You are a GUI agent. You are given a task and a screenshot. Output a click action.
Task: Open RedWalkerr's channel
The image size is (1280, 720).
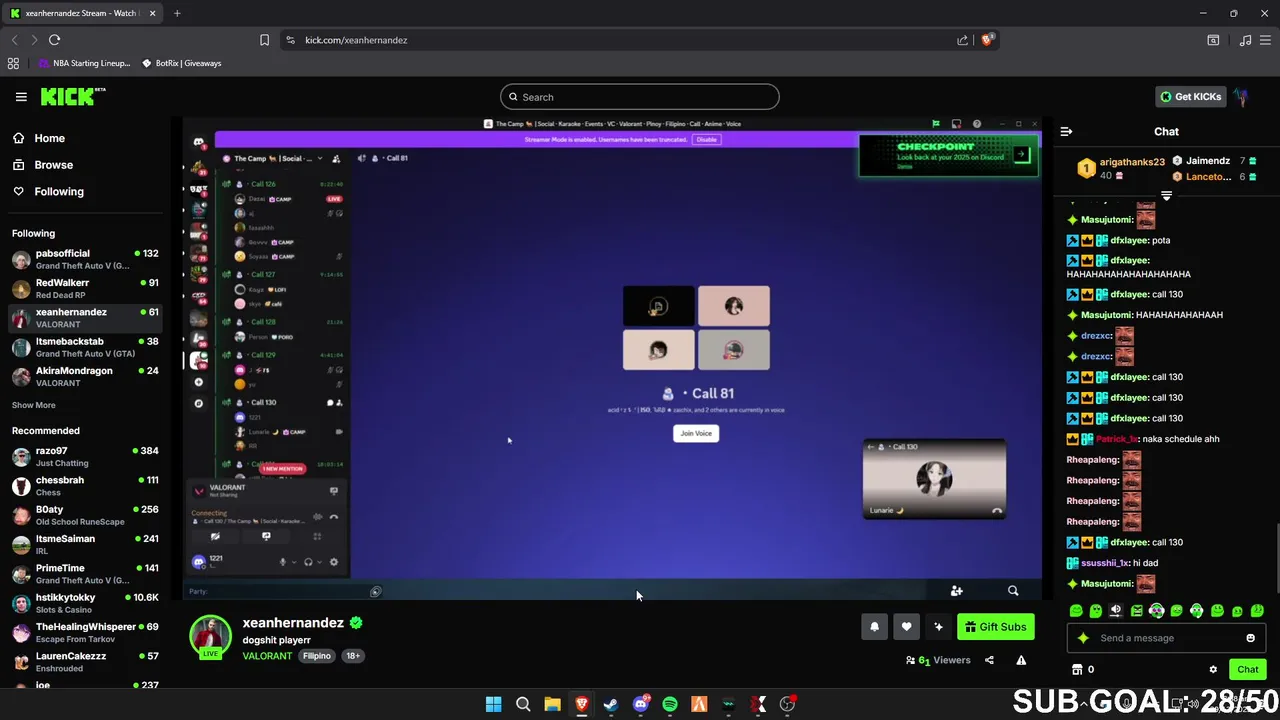85,289
